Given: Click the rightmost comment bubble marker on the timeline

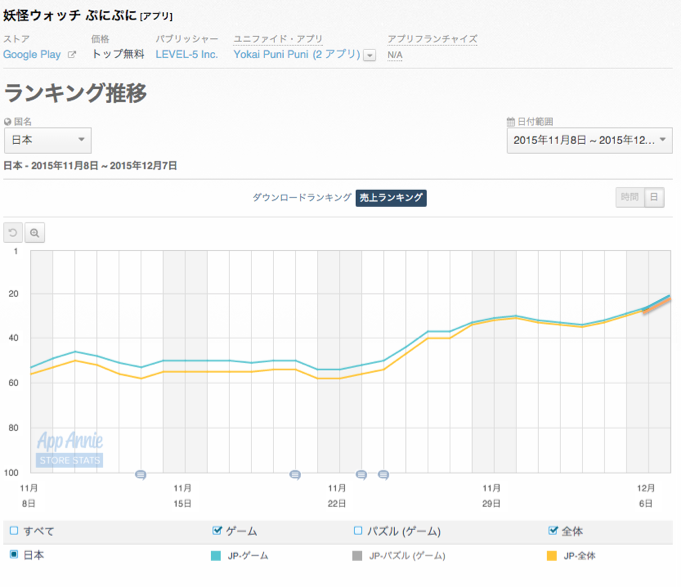Looking at the screenshot, I should pyautogui.click(x=383, y=474).
